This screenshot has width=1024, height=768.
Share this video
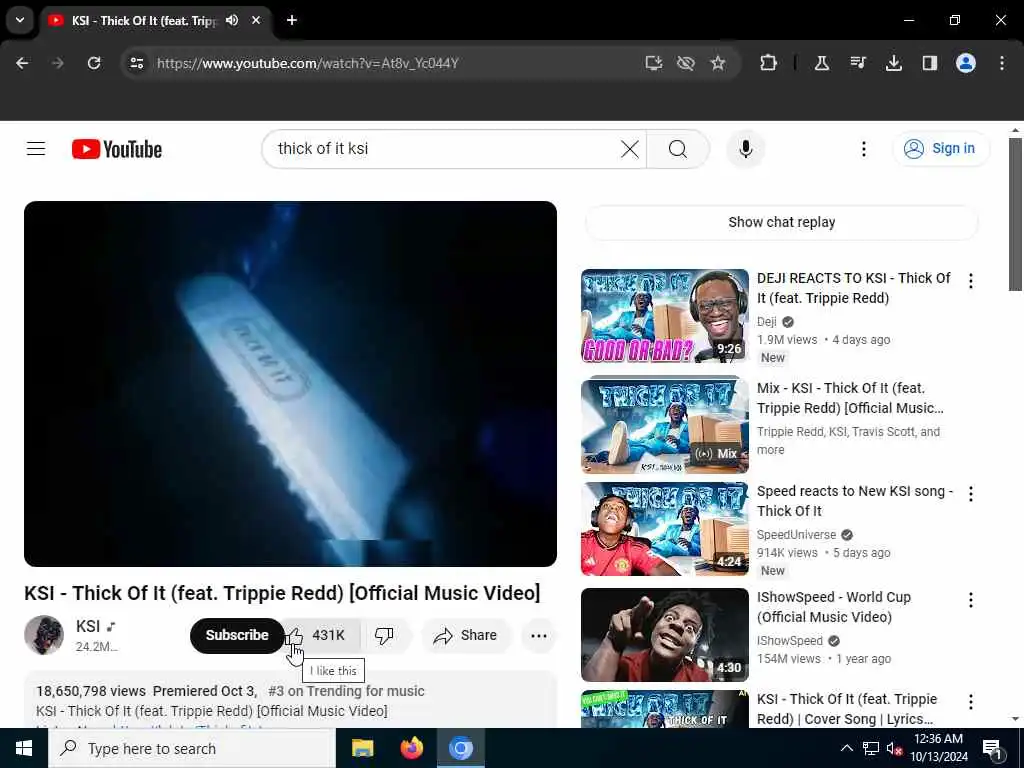point(466,635)
